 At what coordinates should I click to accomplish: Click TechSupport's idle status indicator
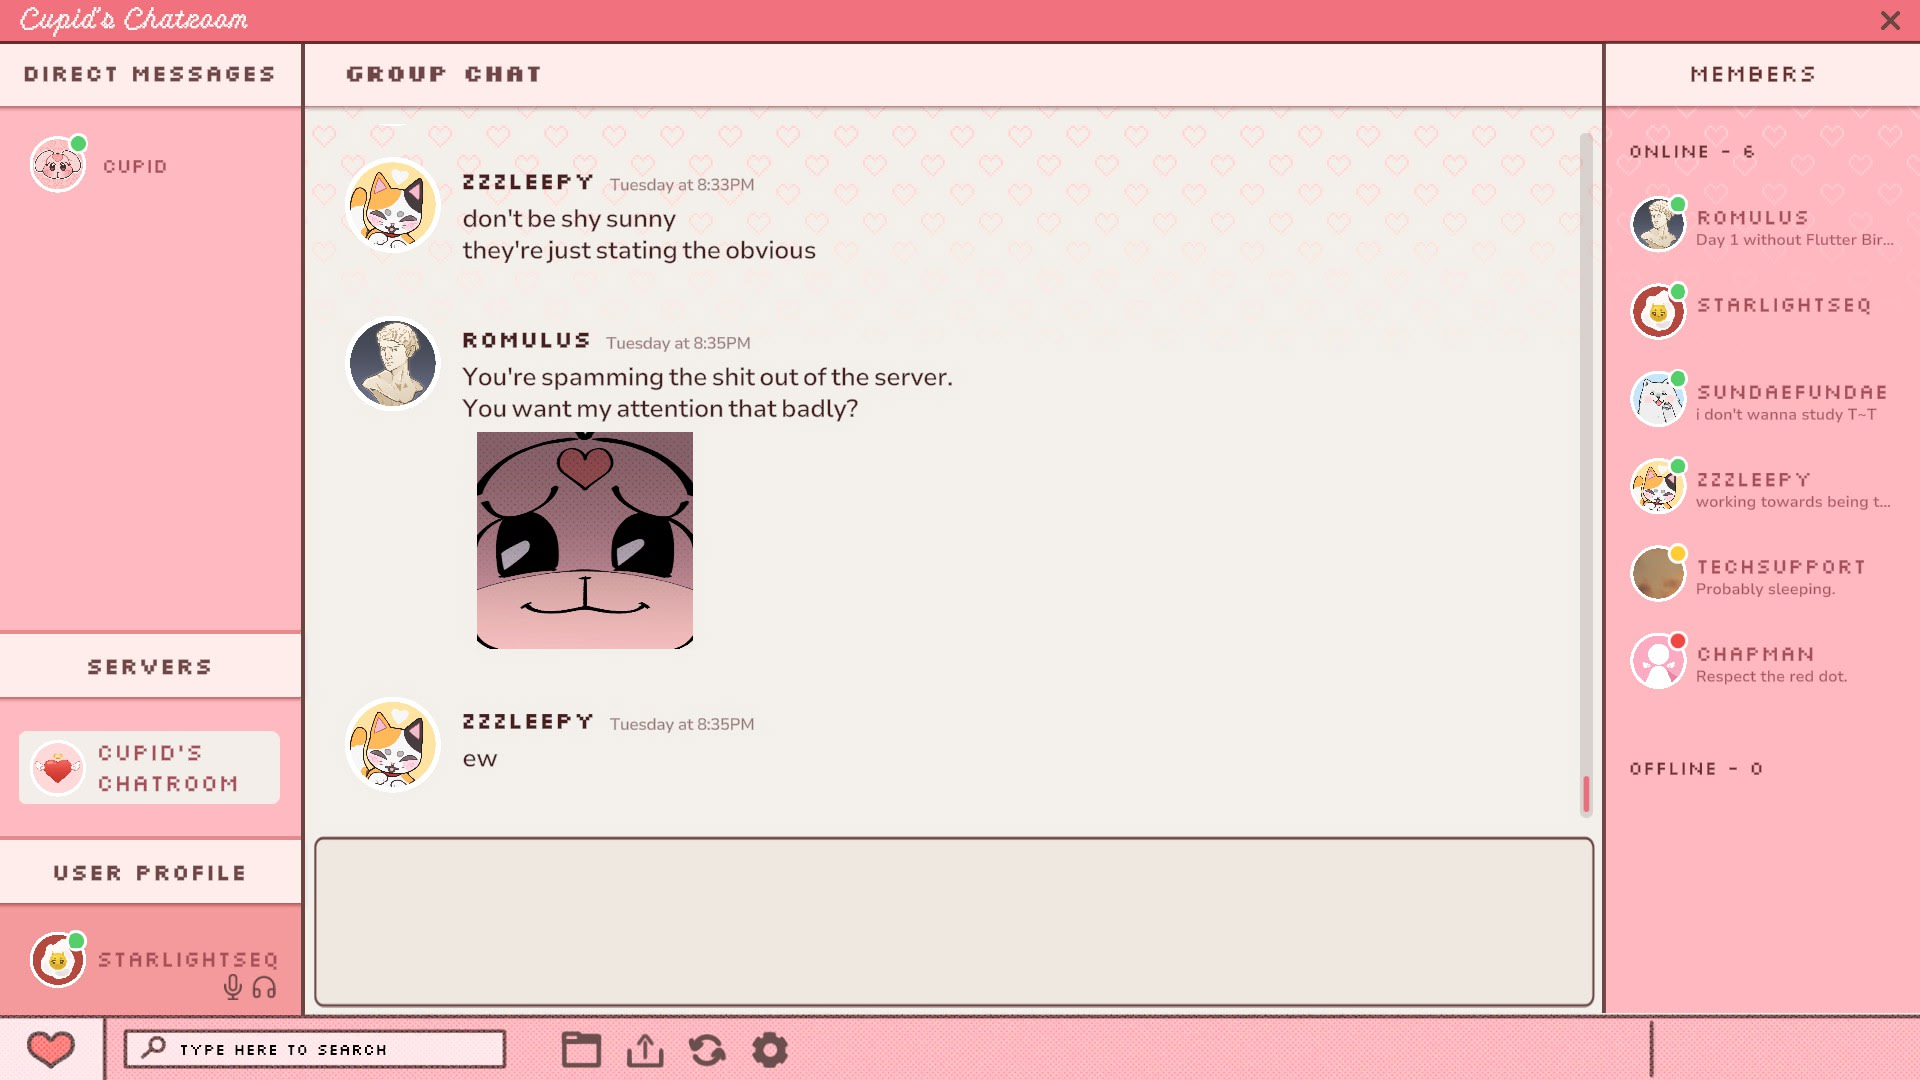[1678, 552]
